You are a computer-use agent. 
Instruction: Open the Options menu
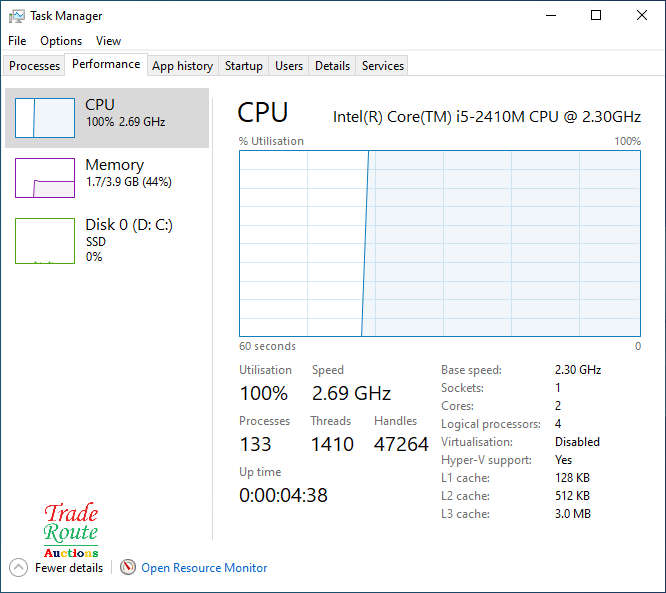coord(61,41)
